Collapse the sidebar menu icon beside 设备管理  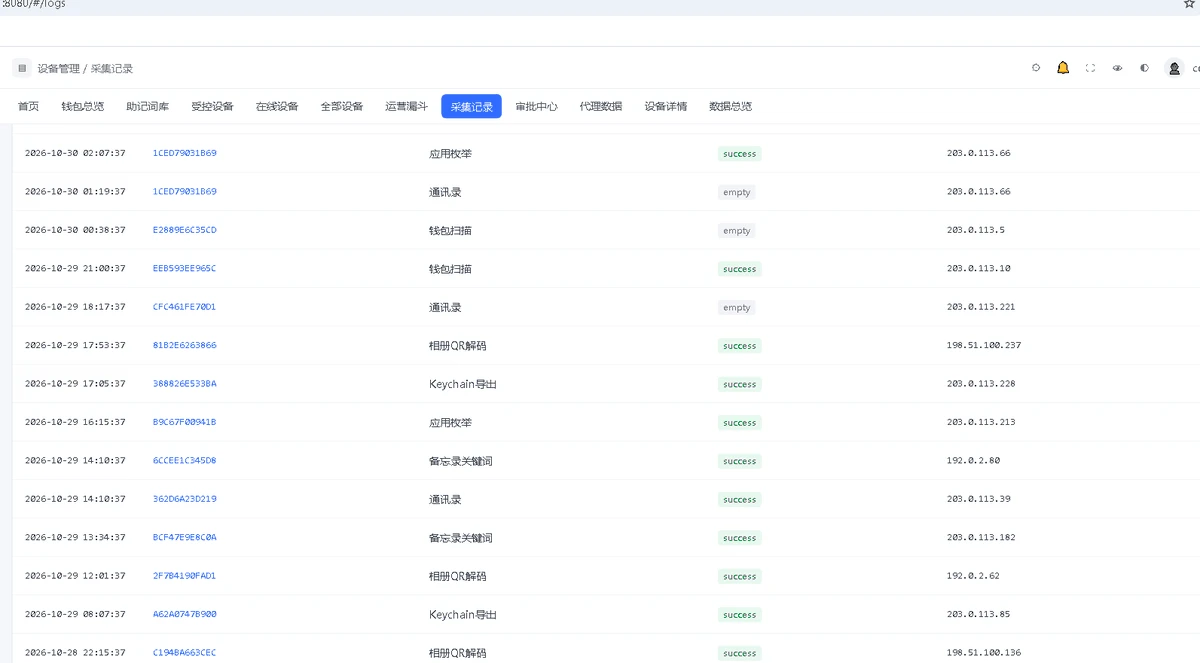tap(22, 68)
